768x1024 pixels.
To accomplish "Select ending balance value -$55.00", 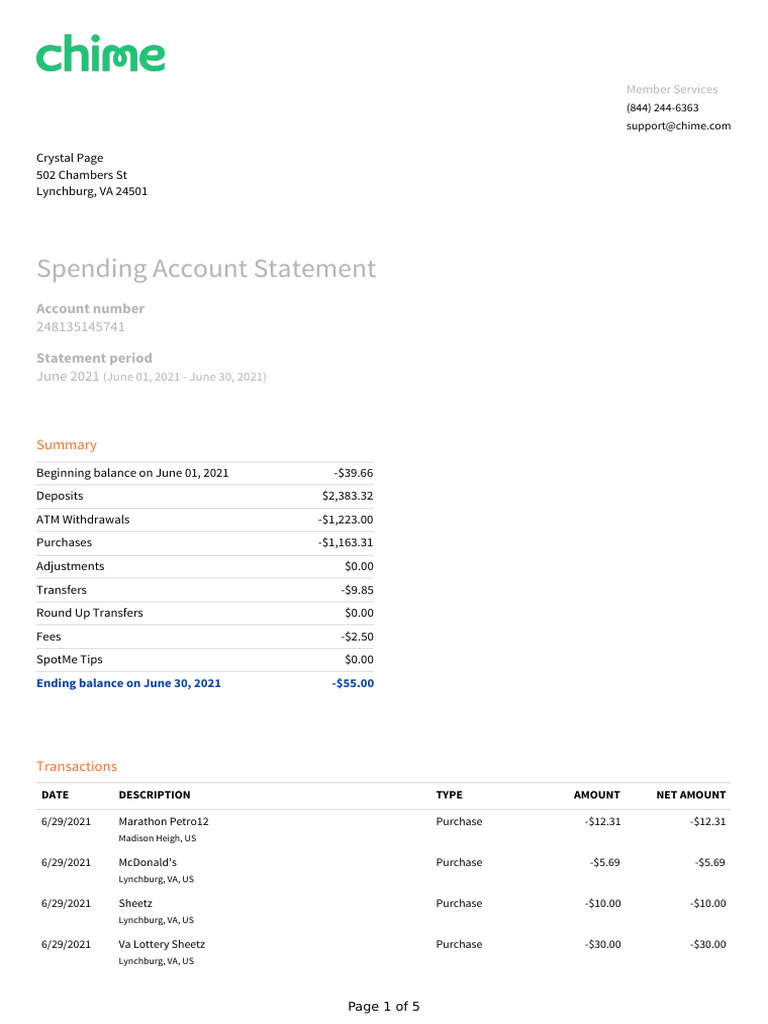I will (x=353, y=683).
